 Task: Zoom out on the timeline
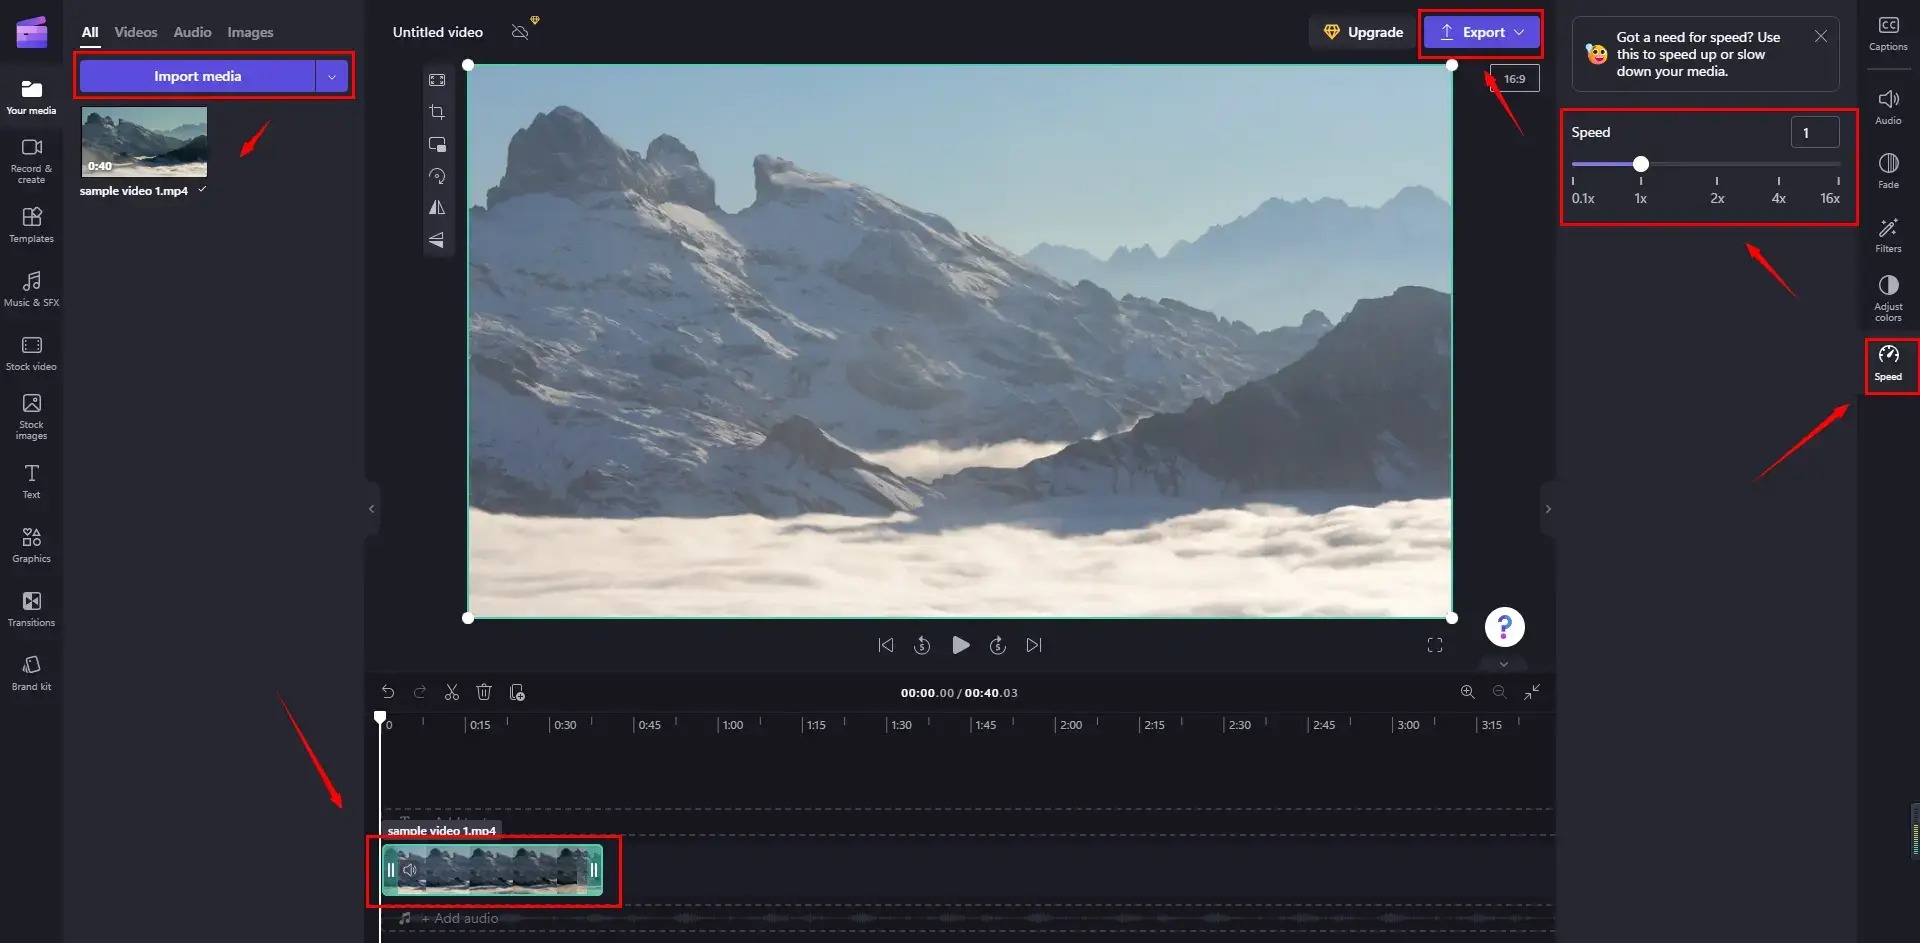coord(1499,692)
